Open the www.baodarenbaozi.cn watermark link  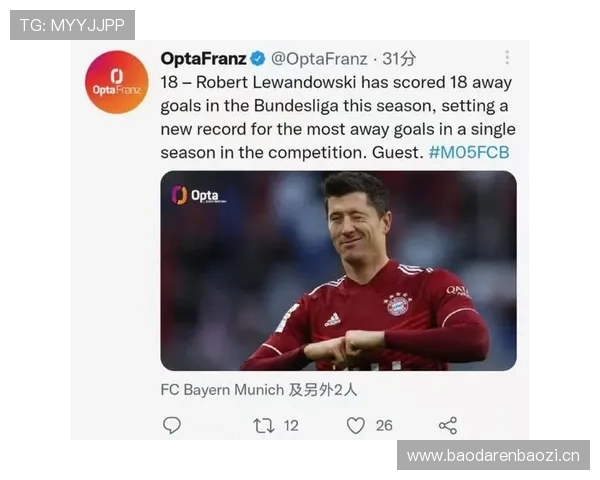pos(493,456)
